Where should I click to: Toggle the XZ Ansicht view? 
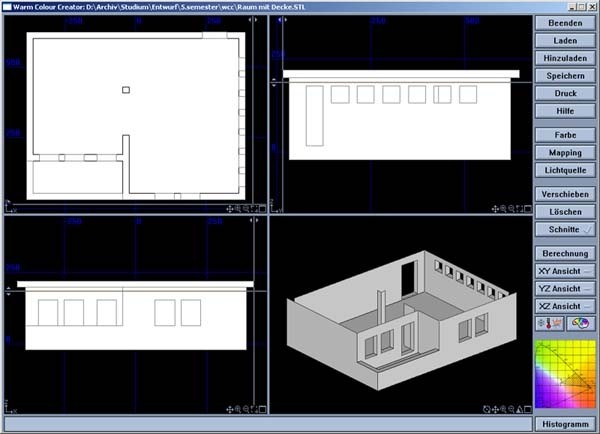point(565,305)
